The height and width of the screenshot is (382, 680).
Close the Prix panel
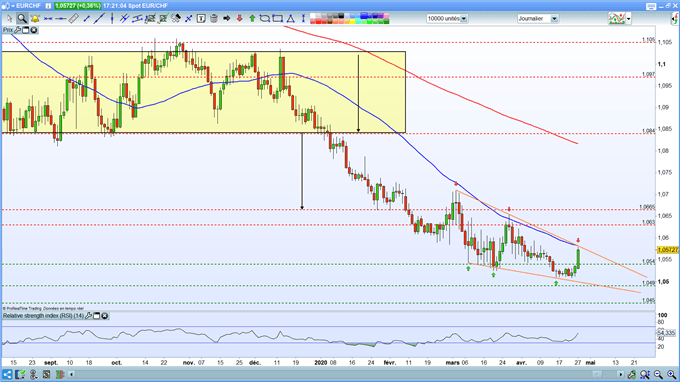pyautogui.click(x=34, y=30)
